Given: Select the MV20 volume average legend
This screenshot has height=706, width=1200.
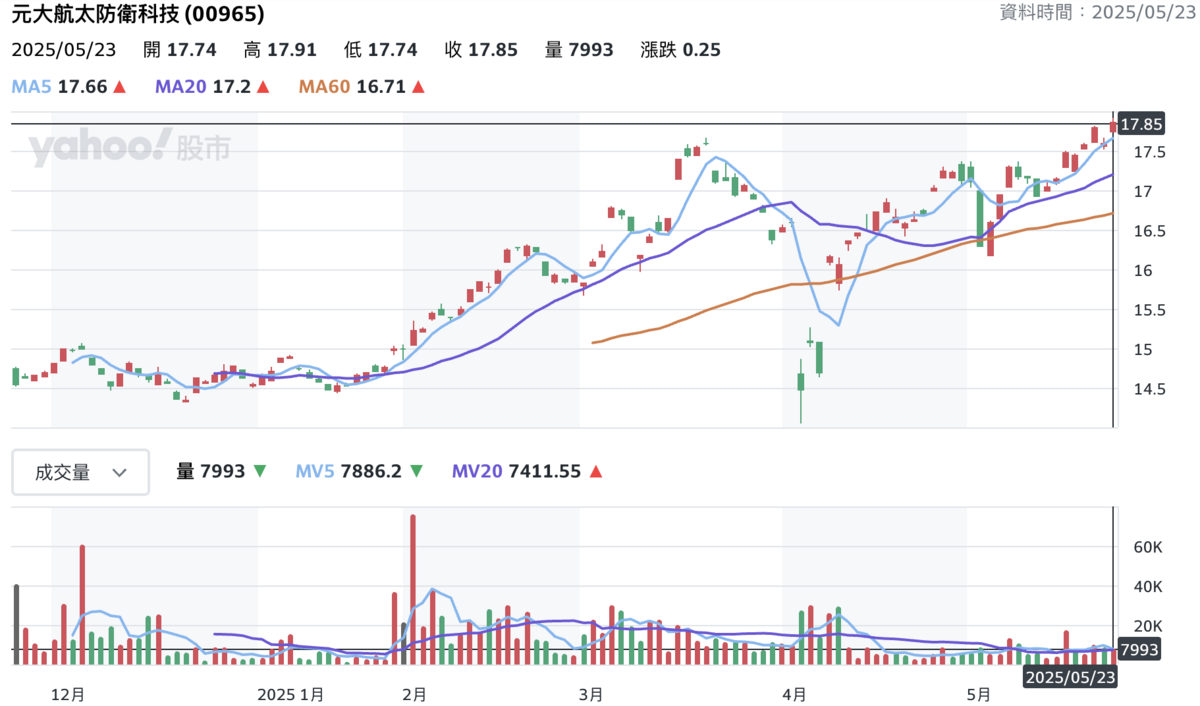Looking at the screenshot, I should pyautogui.click(x=475, y=471).
